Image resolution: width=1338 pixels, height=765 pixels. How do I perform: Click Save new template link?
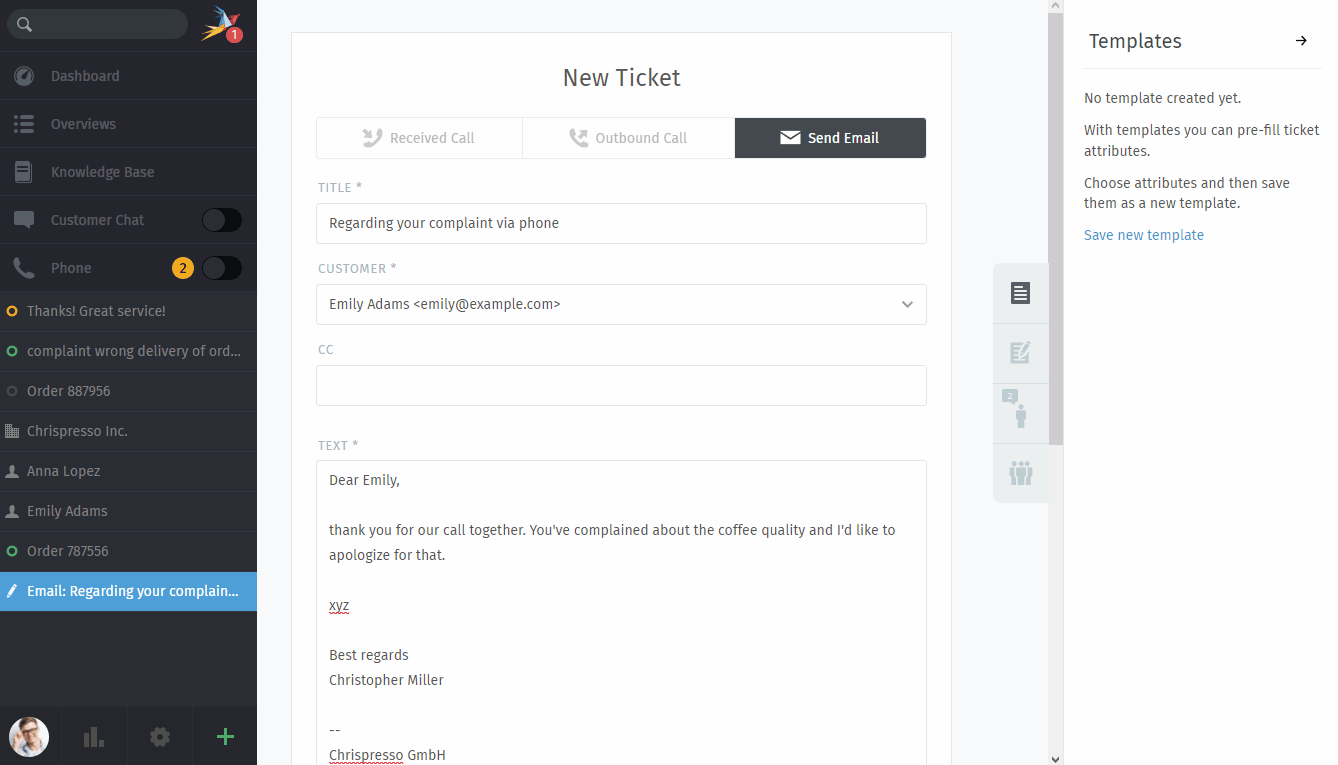click(1144, 235)
